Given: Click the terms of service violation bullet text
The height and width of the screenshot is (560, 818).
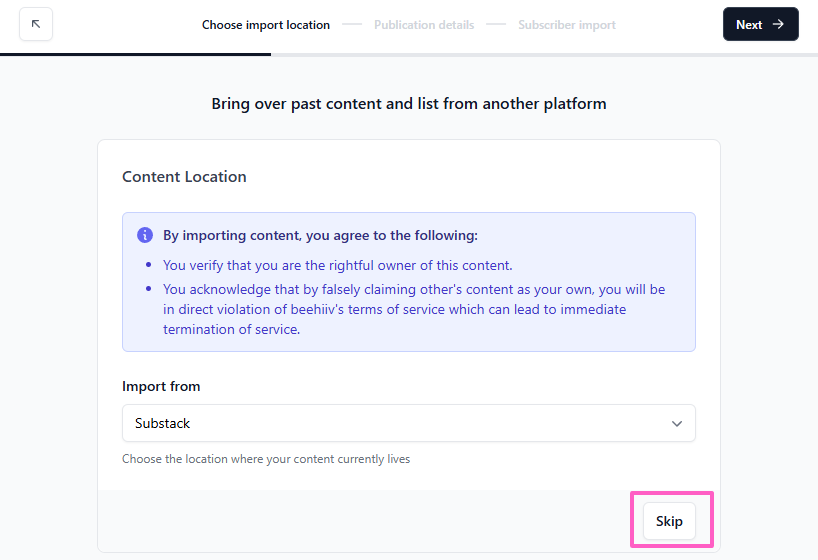Looking at the screenshot, I should coord(414,309).
